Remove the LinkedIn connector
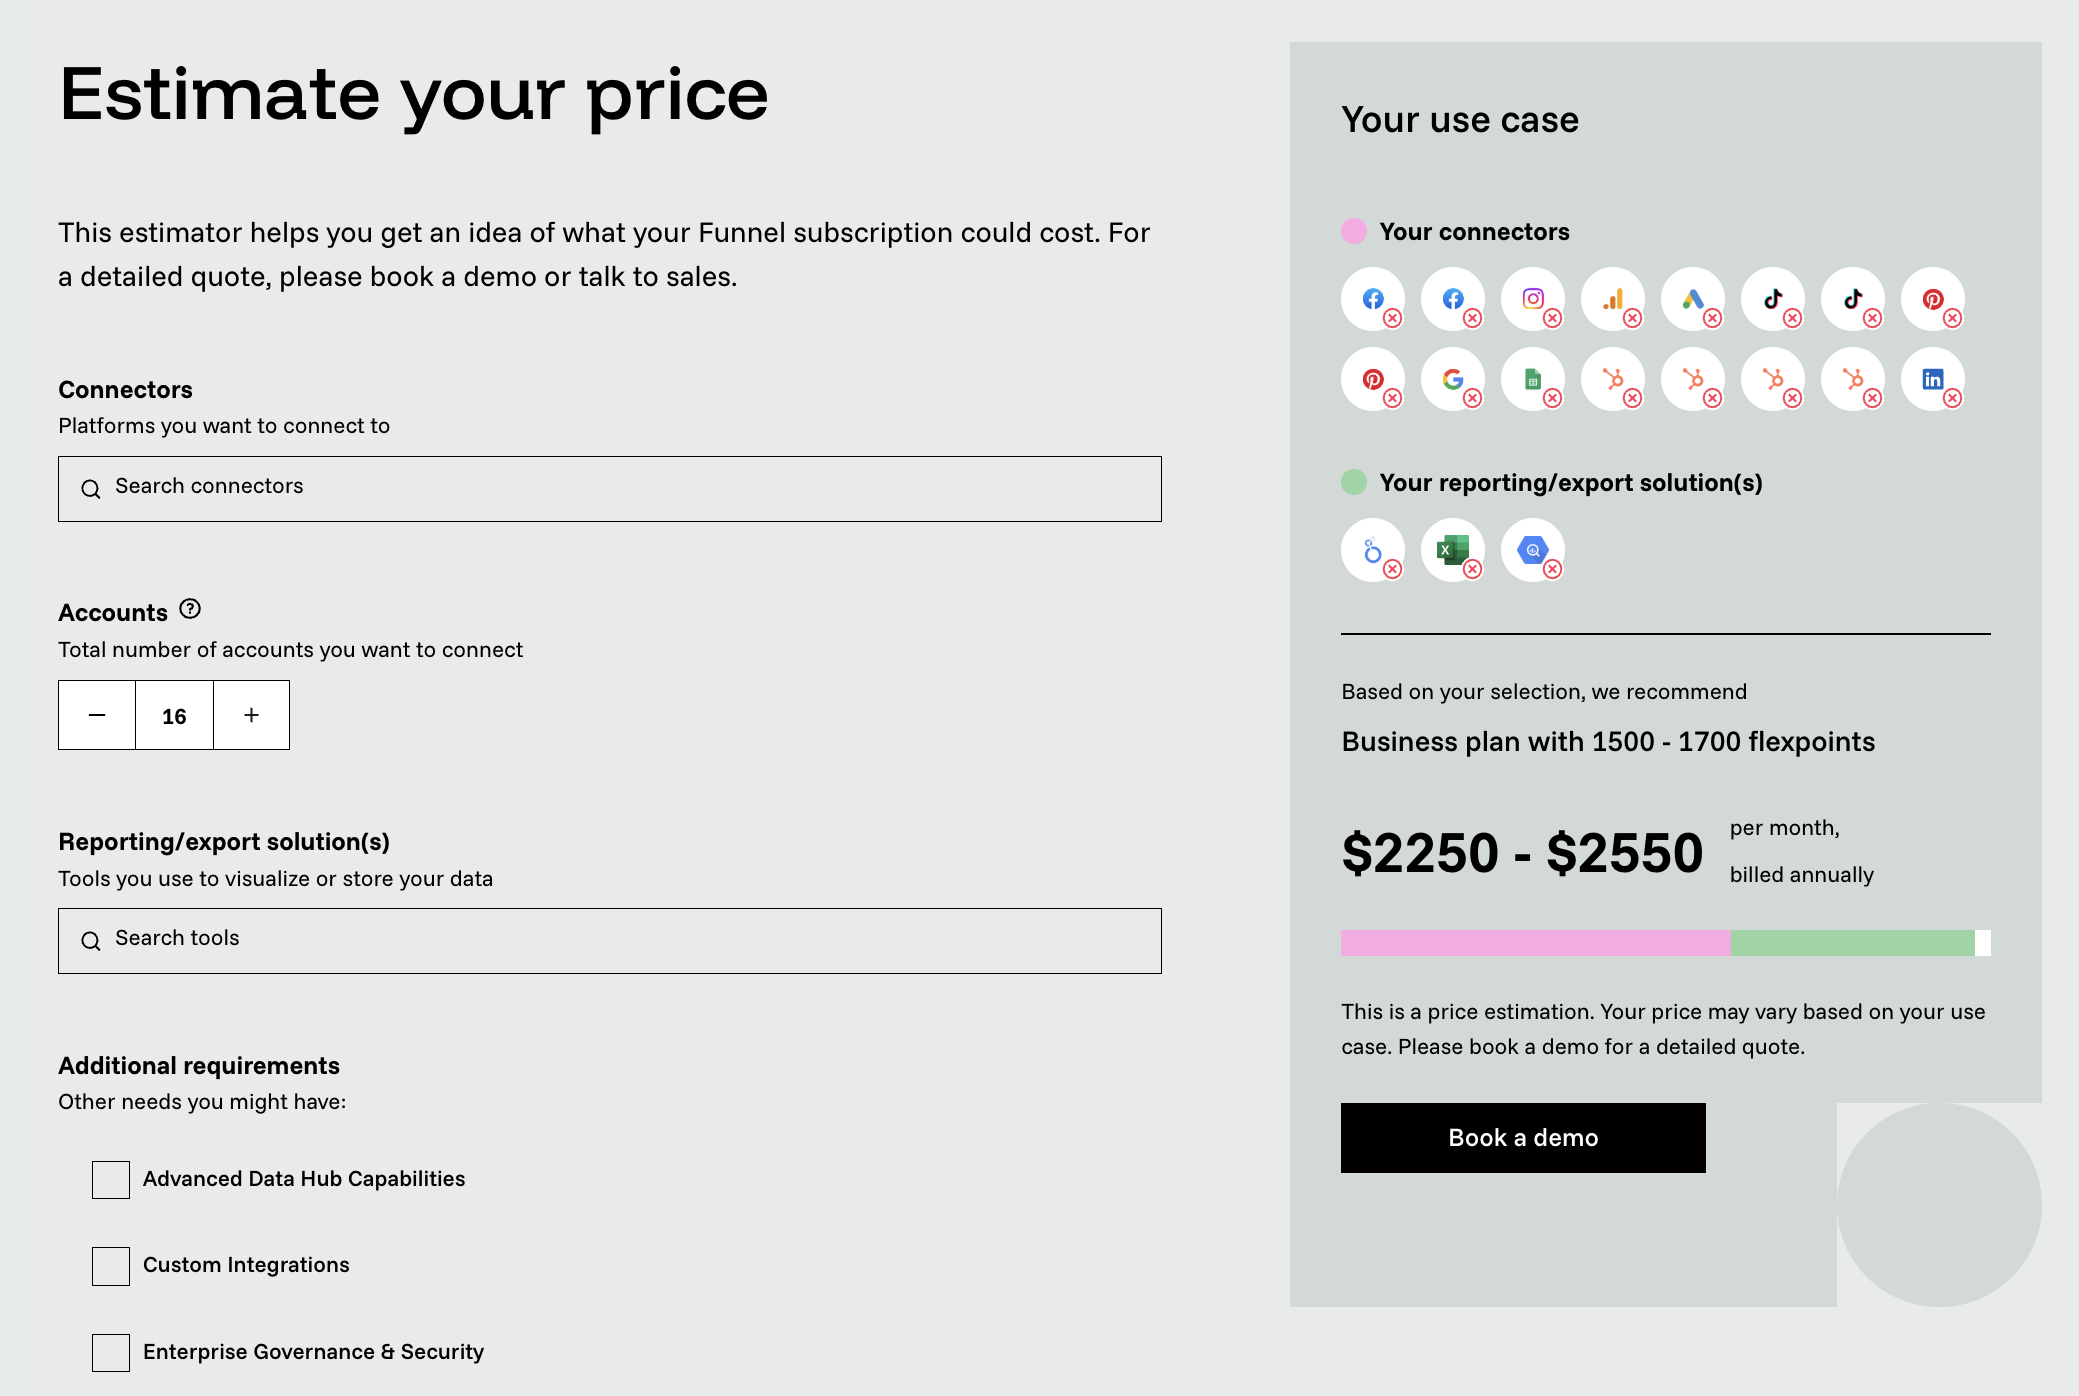Screen dimensions: 2079x1396 pos(1953,398)
